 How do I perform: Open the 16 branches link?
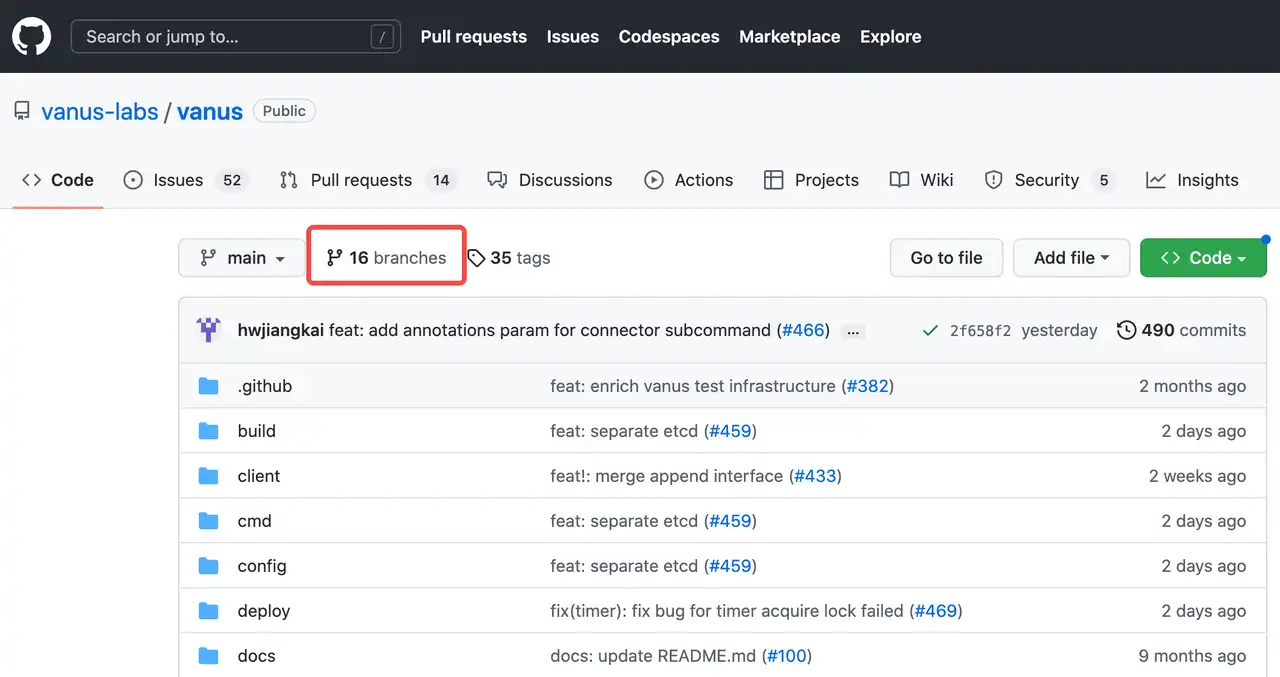point(386,258)
